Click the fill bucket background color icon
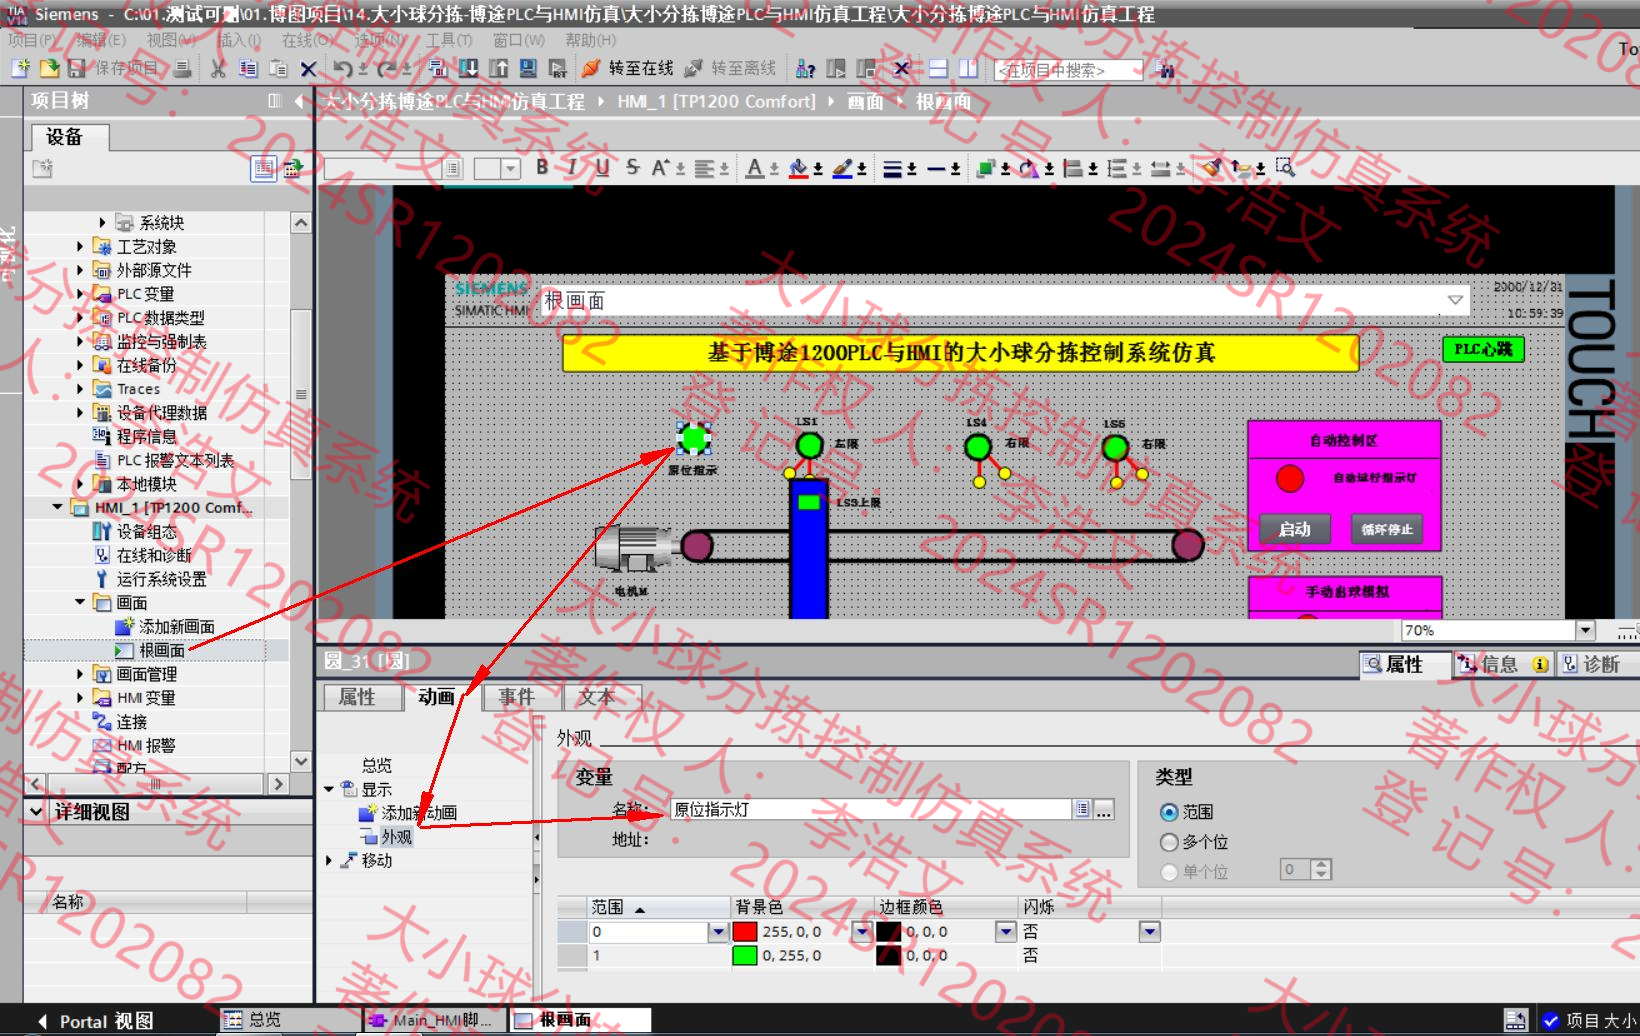 (798, 168)
